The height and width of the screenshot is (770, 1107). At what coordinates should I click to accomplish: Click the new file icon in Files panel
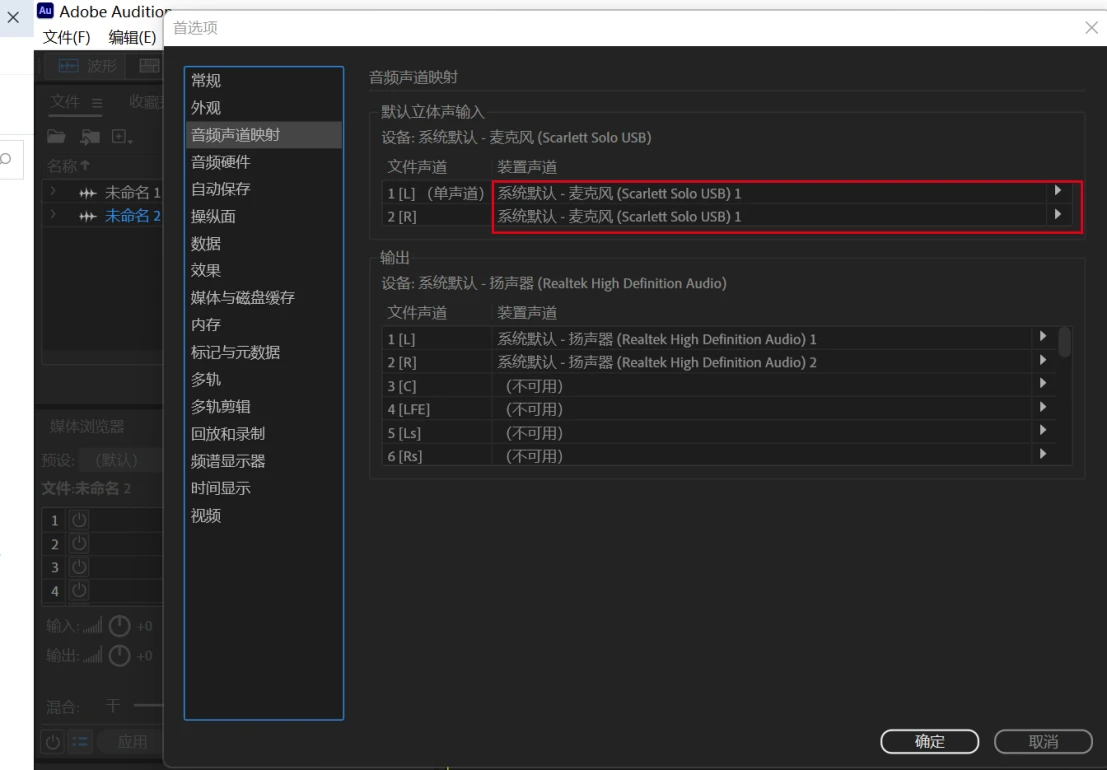click(121, 136)
